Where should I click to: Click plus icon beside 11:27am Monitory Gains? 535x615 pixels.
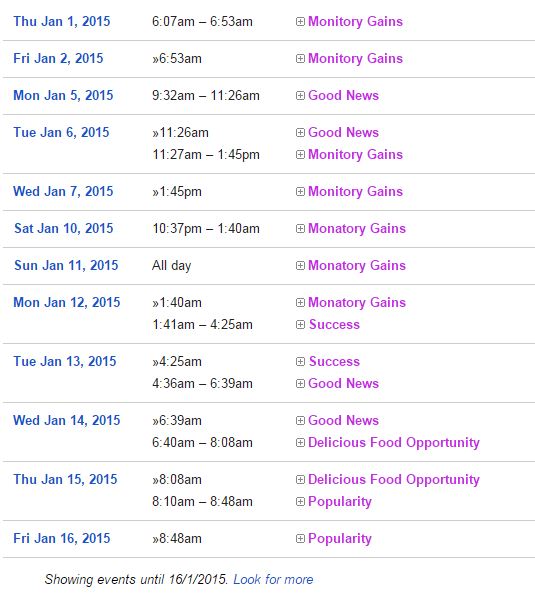300,155
